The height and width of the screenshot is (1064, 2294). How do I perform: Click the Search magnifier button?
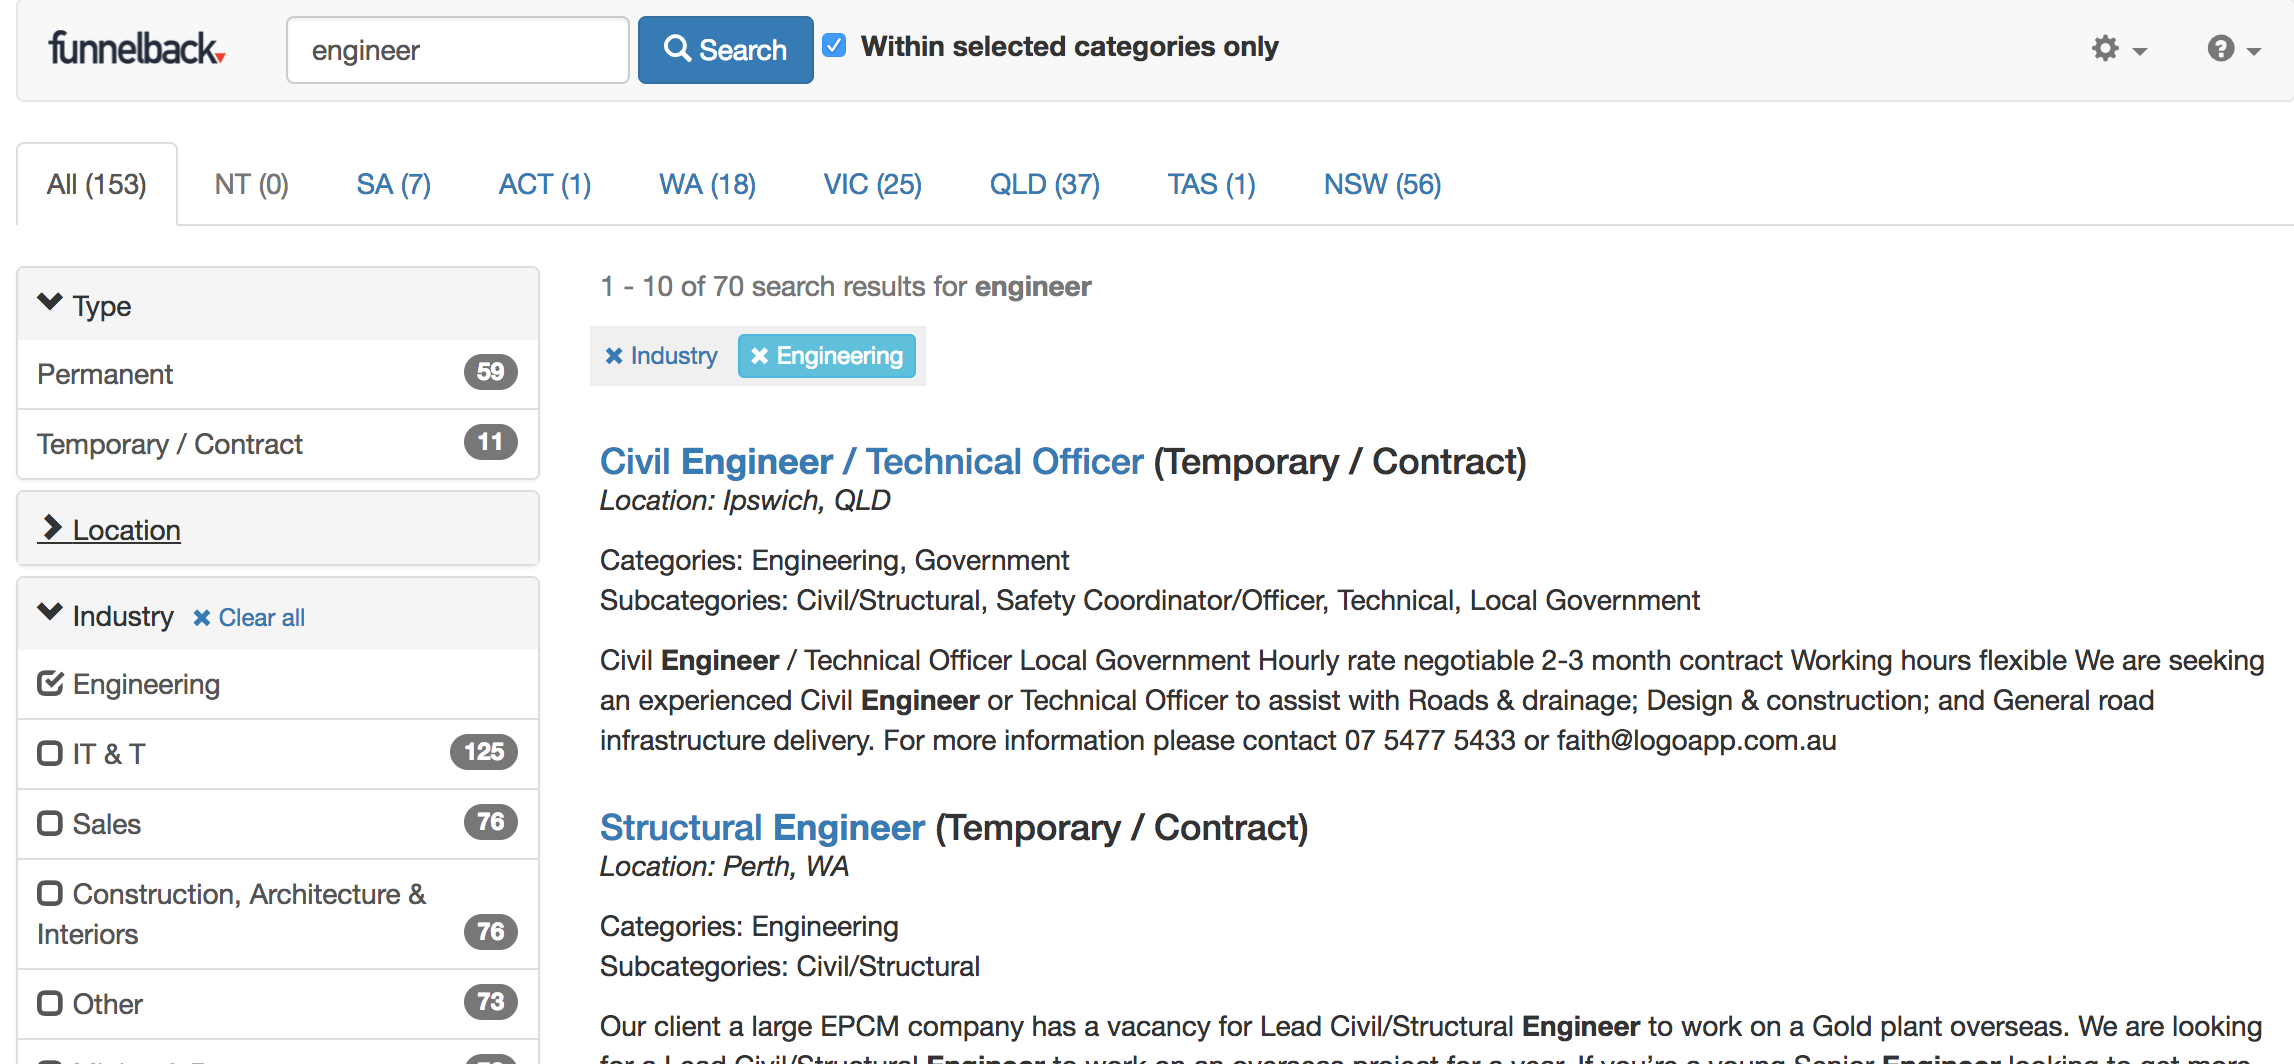(725, 50)
